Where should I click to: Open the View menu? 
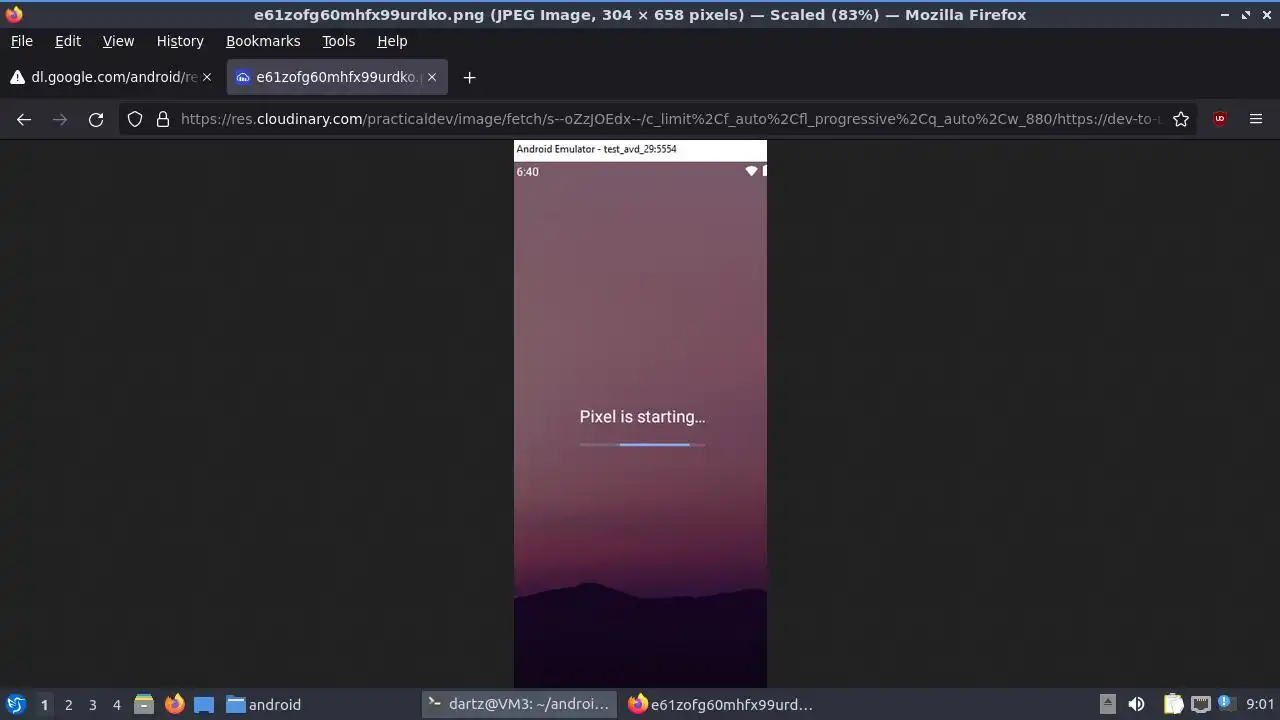(x=118, y=41)
